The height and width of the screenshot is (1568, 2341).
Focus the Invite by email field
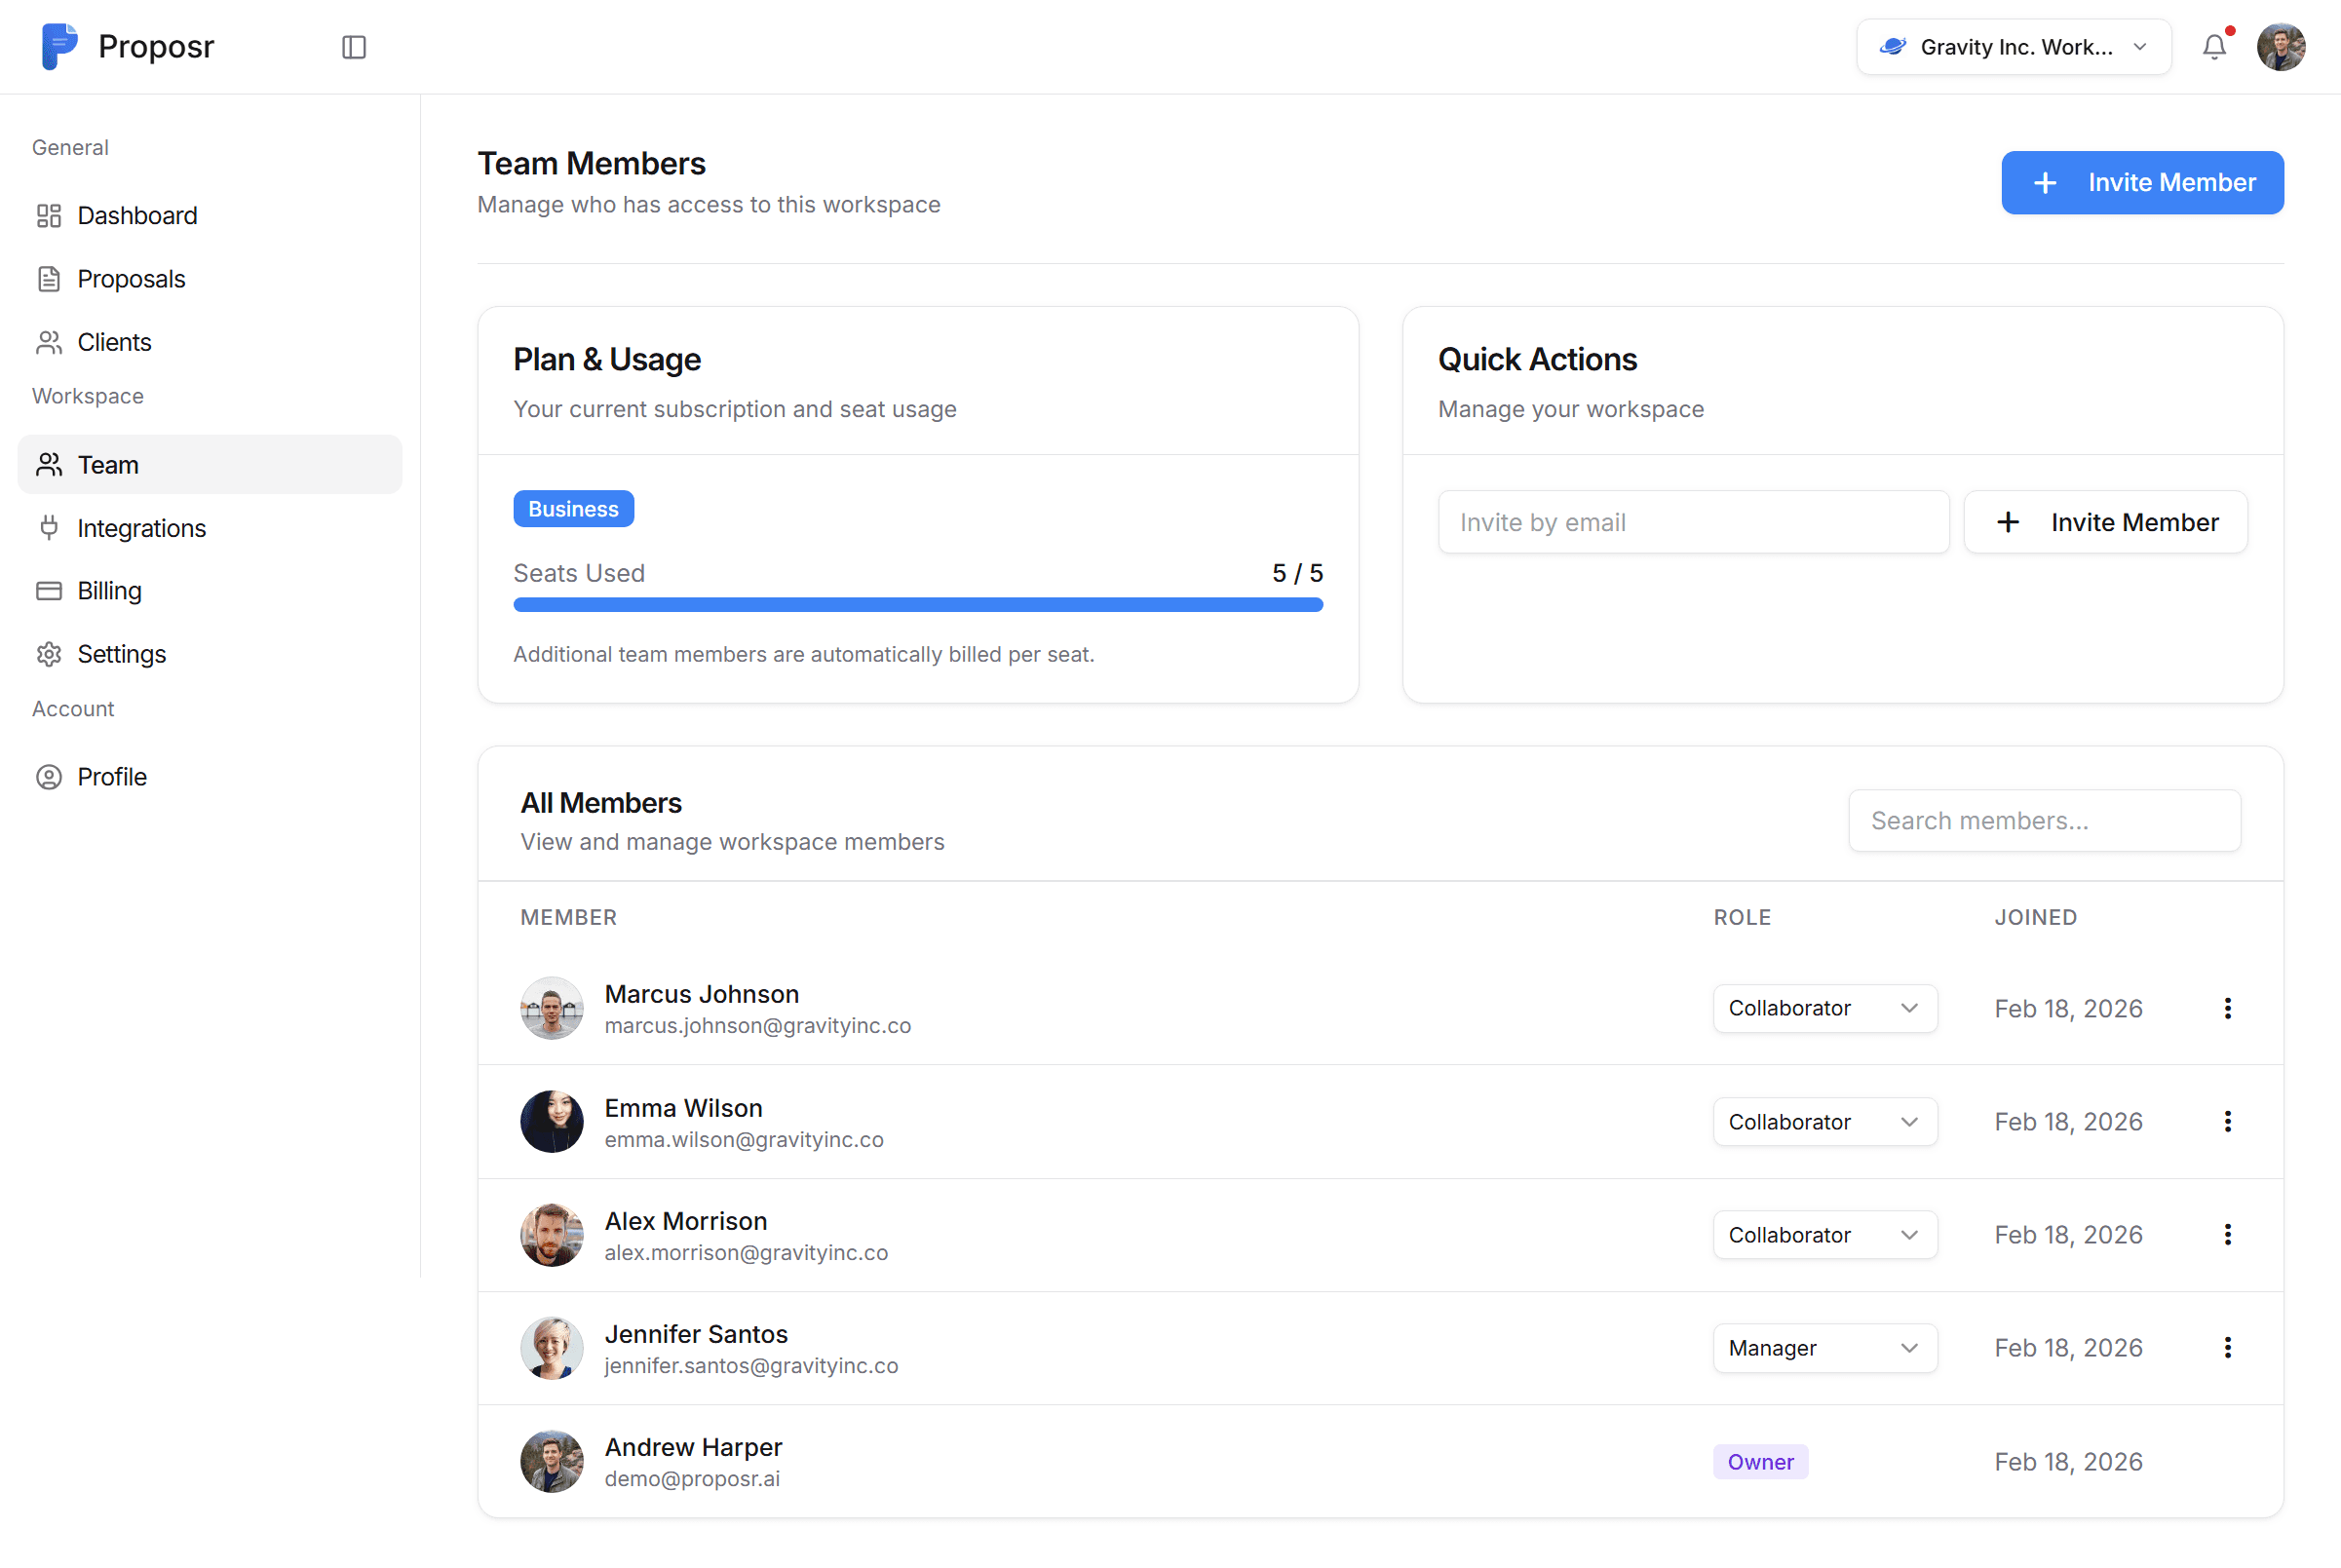[1692, 522]
